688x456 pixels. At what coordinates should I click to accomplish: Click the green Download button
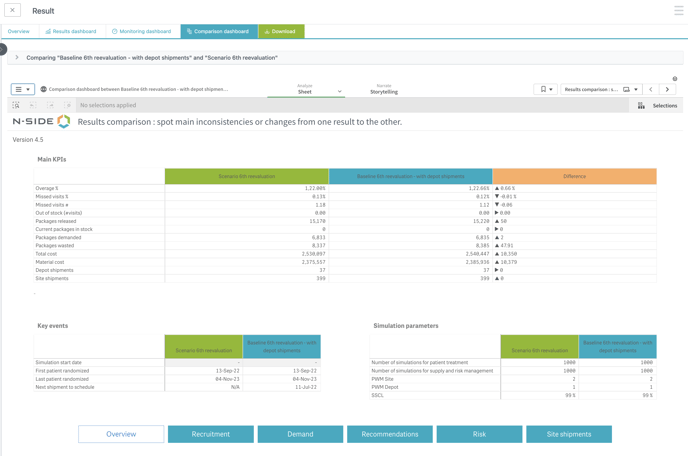[281, 31]
